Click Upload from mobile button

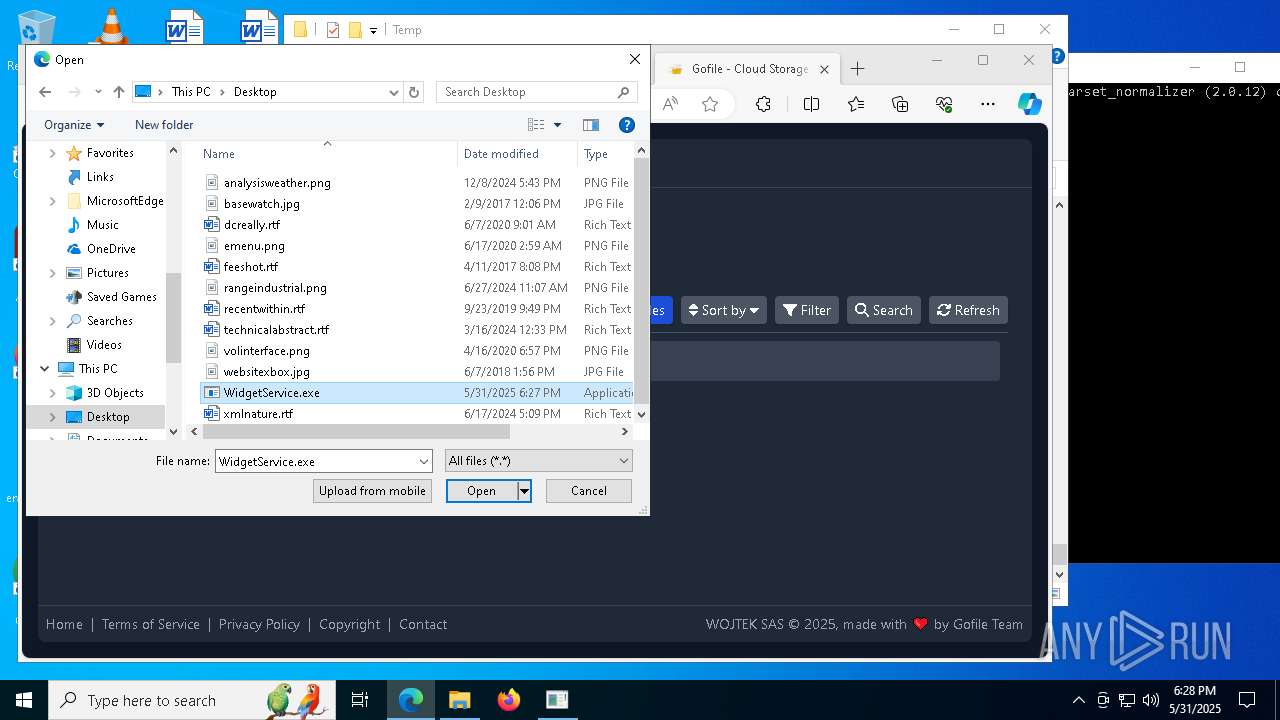click(372, 491)
